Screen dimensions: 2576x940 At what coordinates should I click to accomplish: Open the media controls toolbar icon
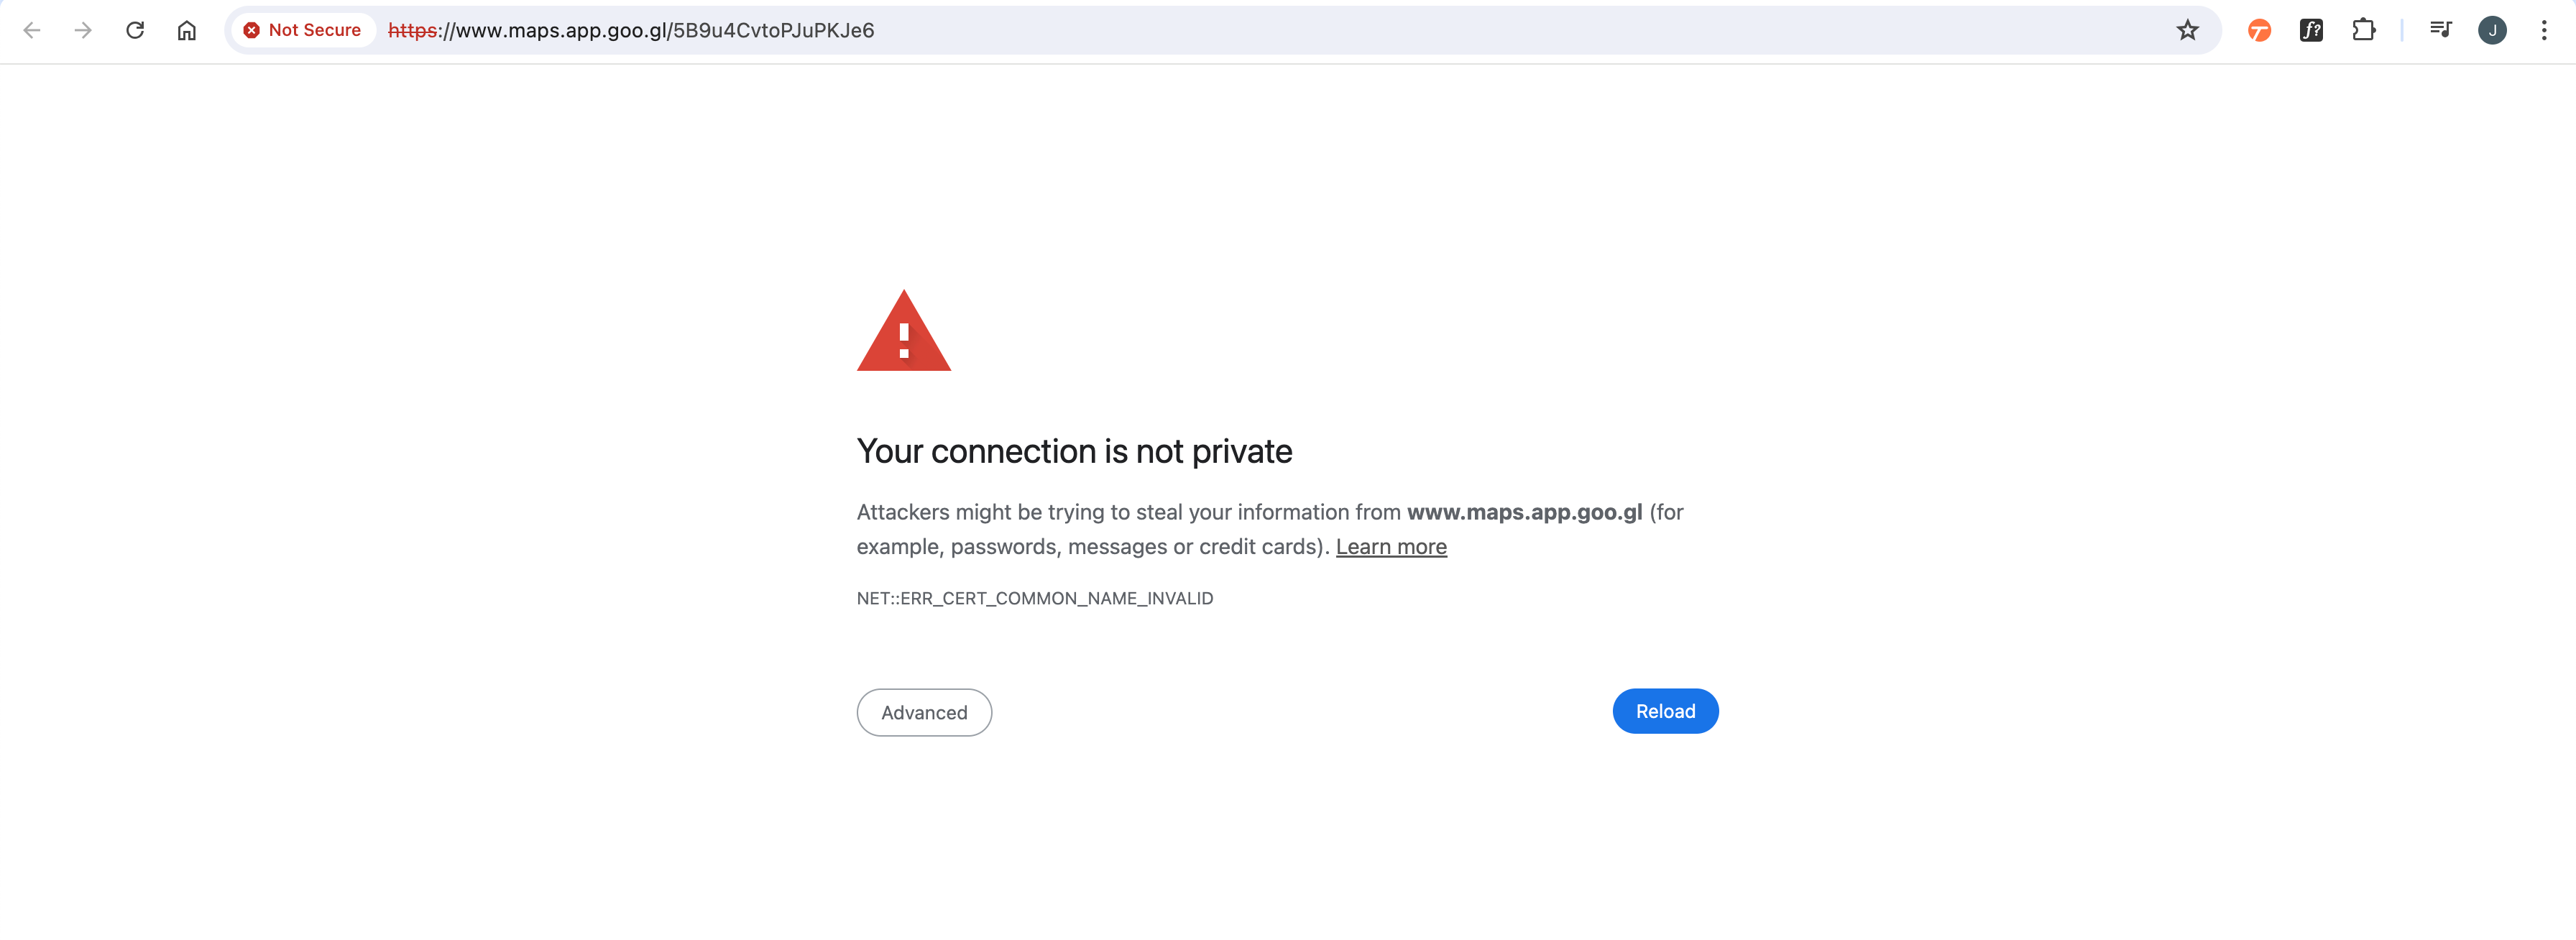2440,30
